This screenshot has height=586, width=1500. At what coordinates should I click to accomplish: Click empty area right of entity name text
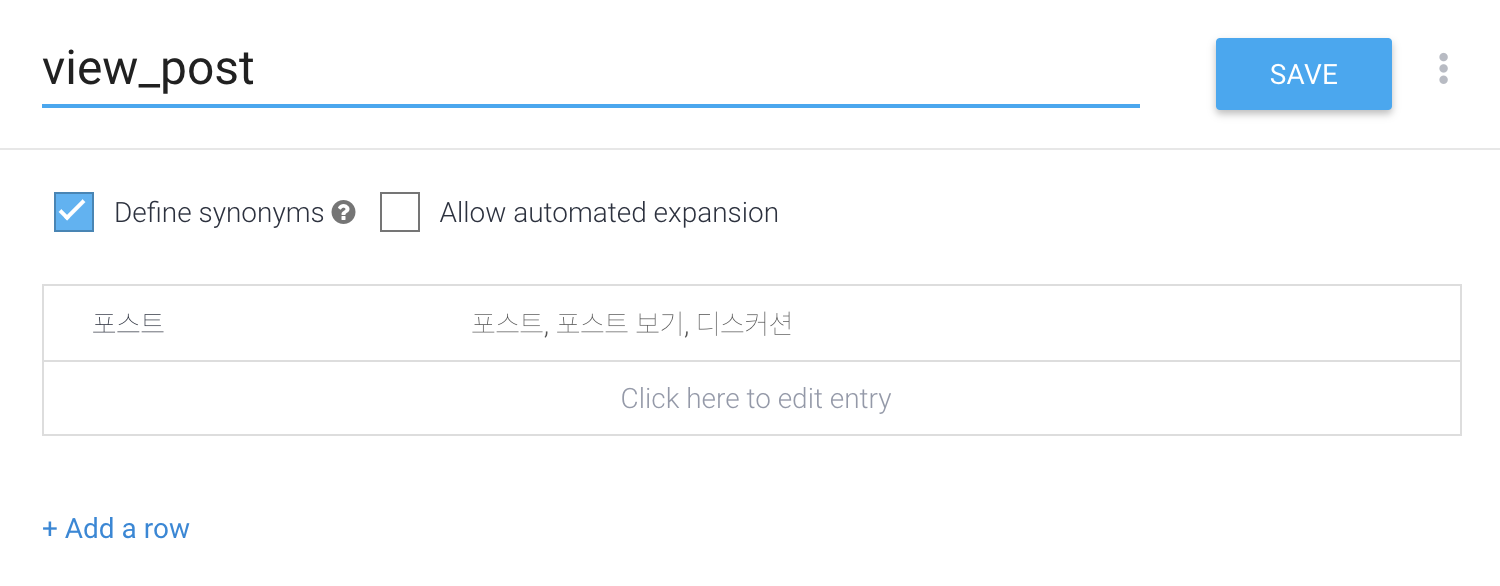[700, 68]
